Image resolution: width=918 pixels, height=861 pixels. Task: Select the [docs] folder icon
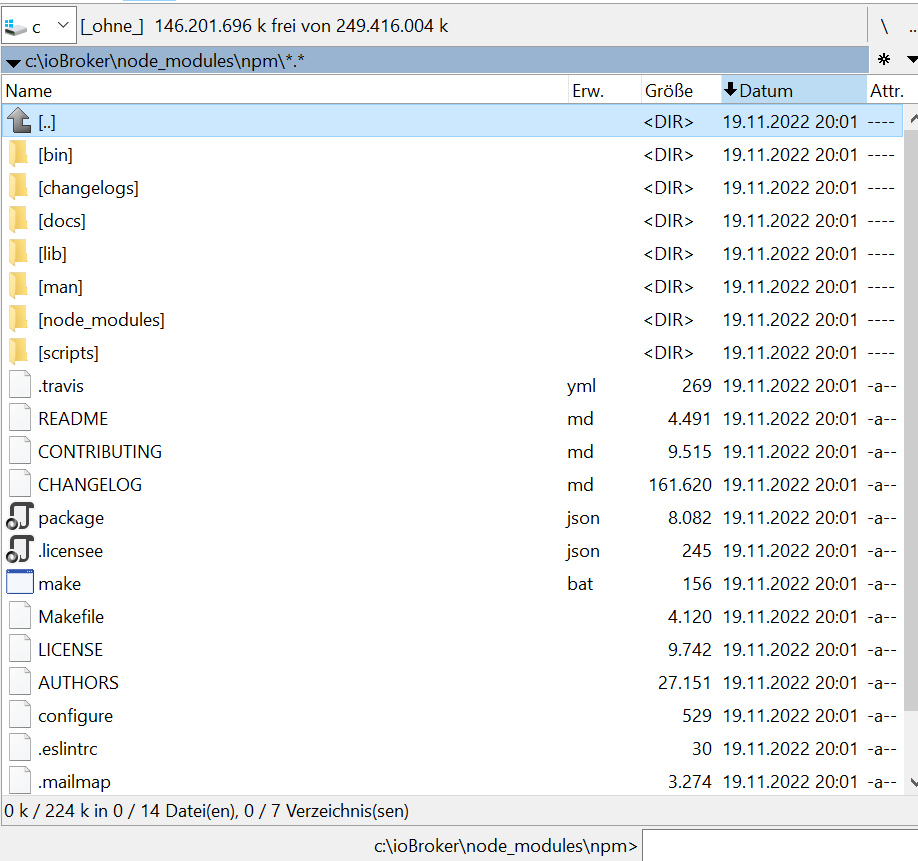coord(19,221)
